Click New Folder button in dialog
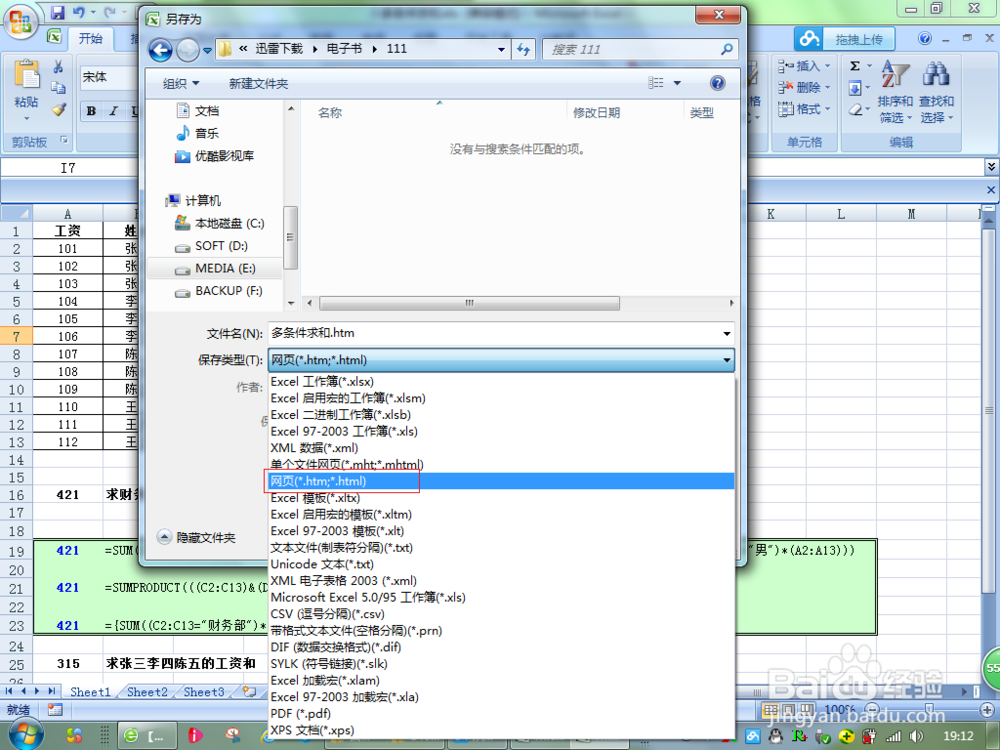1000x750 pixels. coord(258,84)
